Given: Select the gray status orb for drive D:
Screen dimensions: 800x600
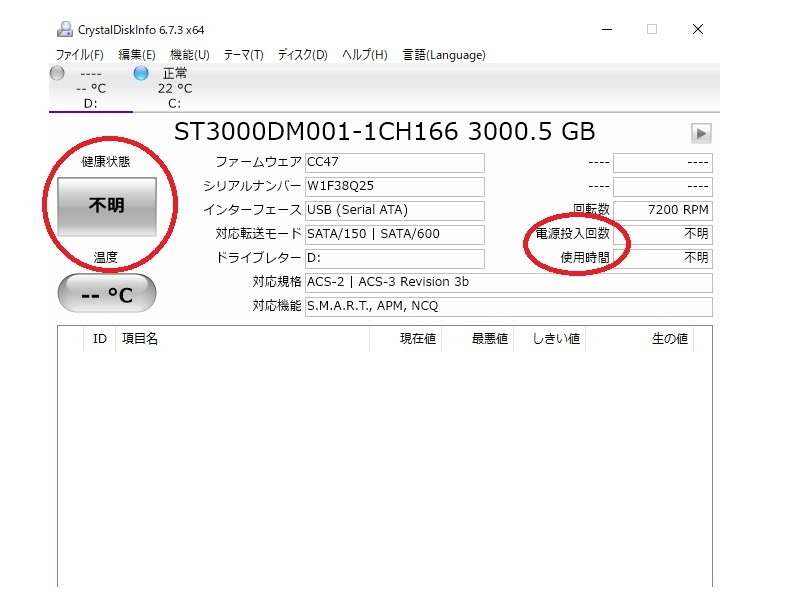Looking at the screenshot, I should coord(57,73).
